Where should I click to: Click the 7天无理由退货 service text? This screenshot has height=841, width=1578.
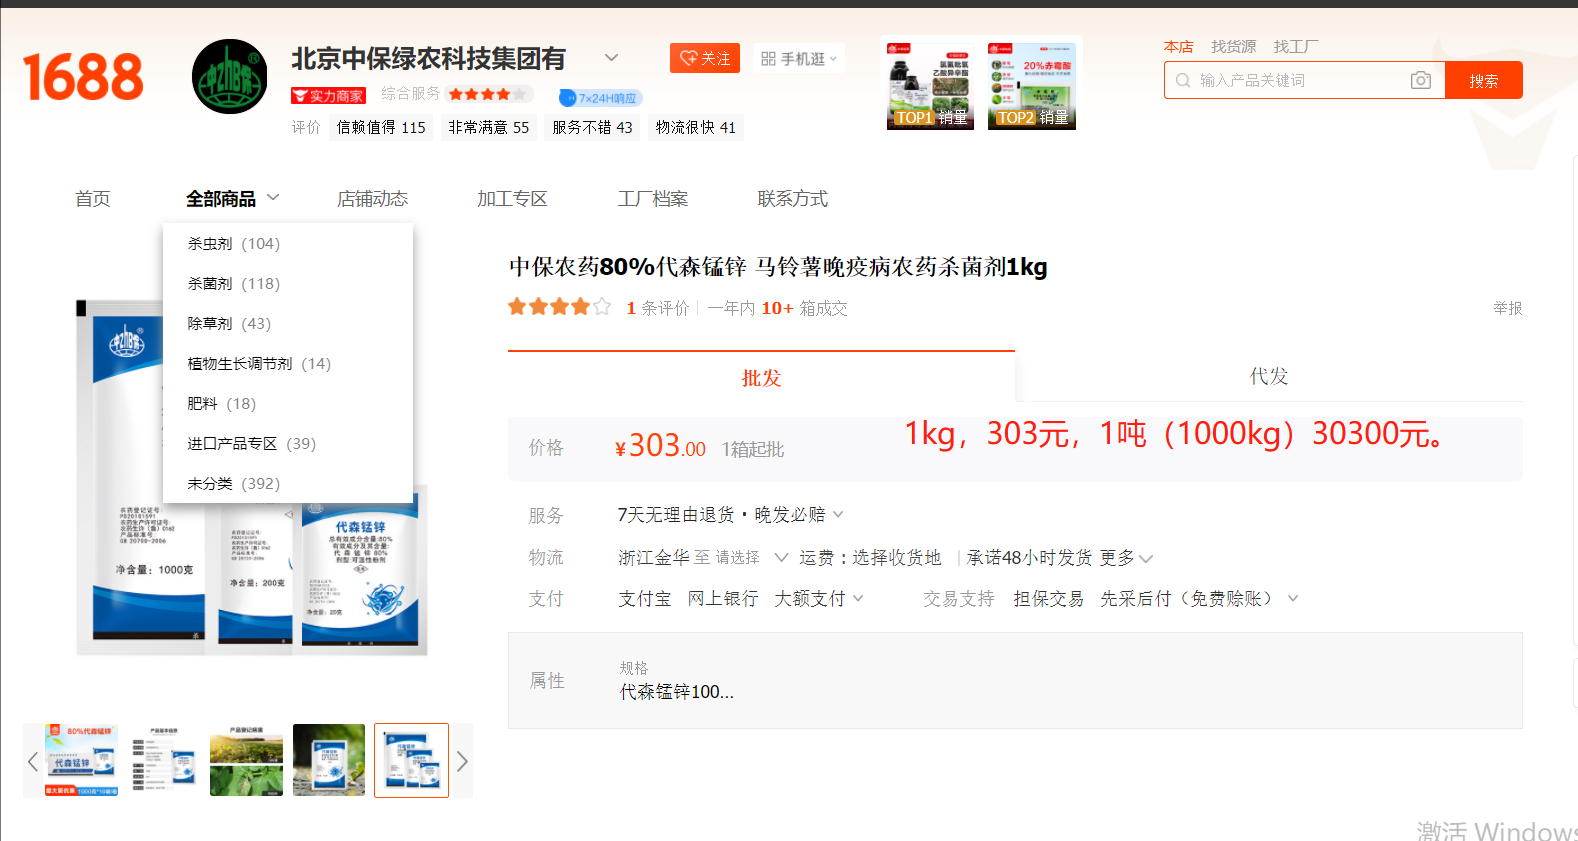676,514
